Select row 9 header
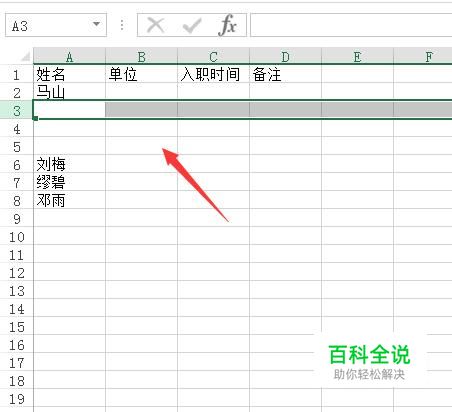Image resolution: width=452 pixels, height=412 pixels. (17, 219)
